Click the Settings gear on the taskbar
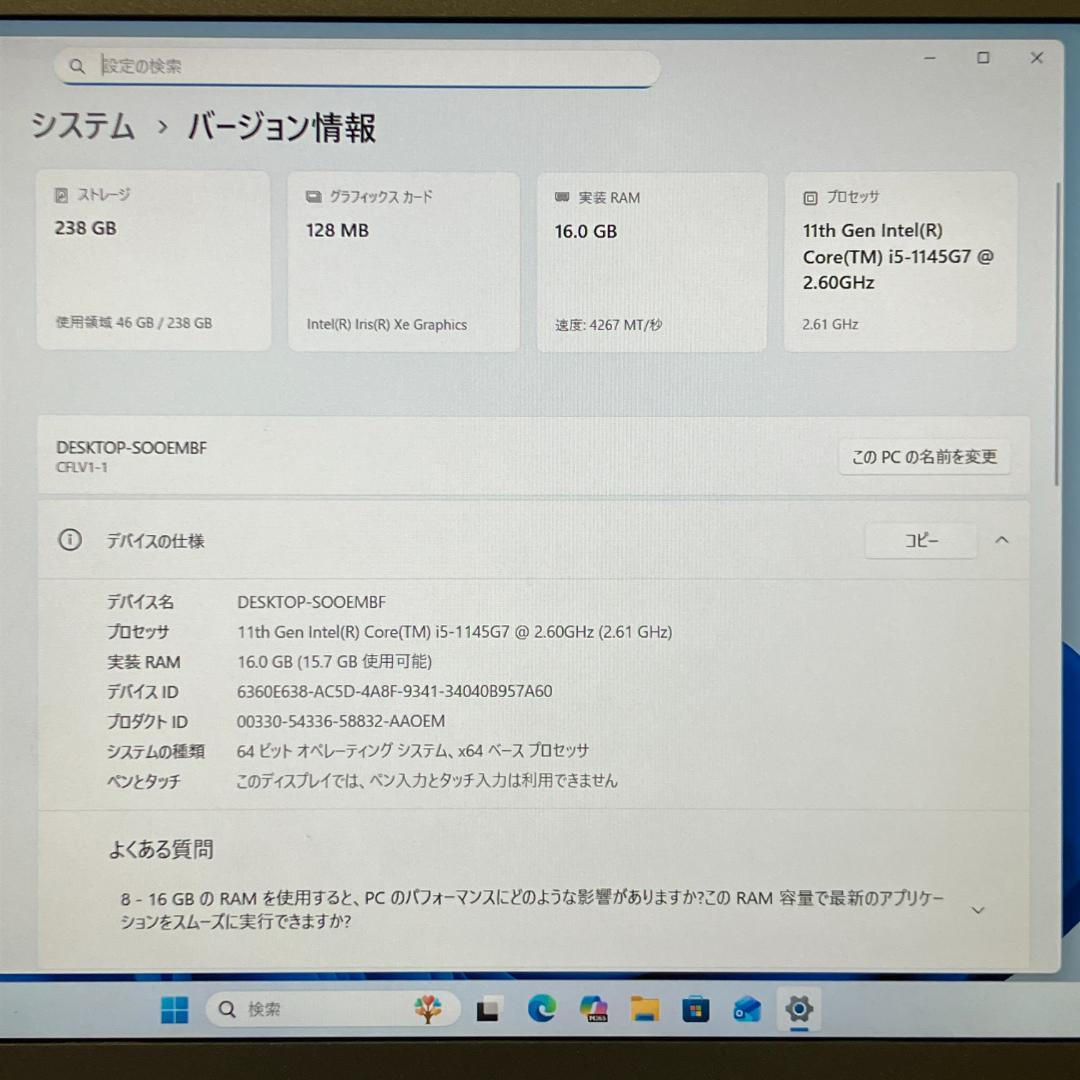 click(x=799, y=1010)
